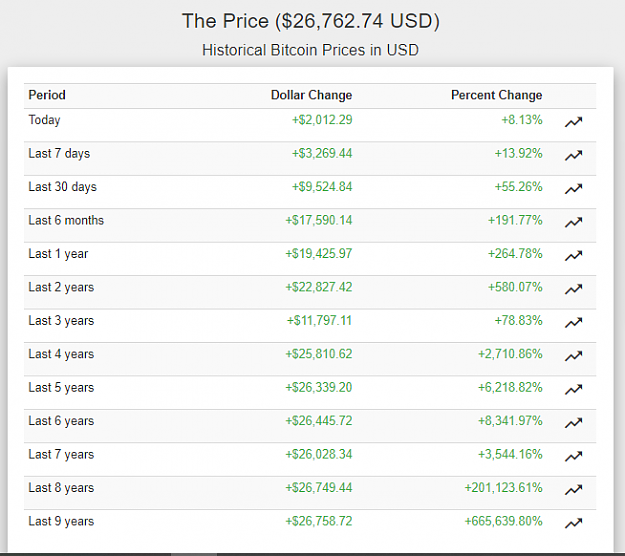
Task: Select the +$19,425.97 value
Action: coord(319,254)
